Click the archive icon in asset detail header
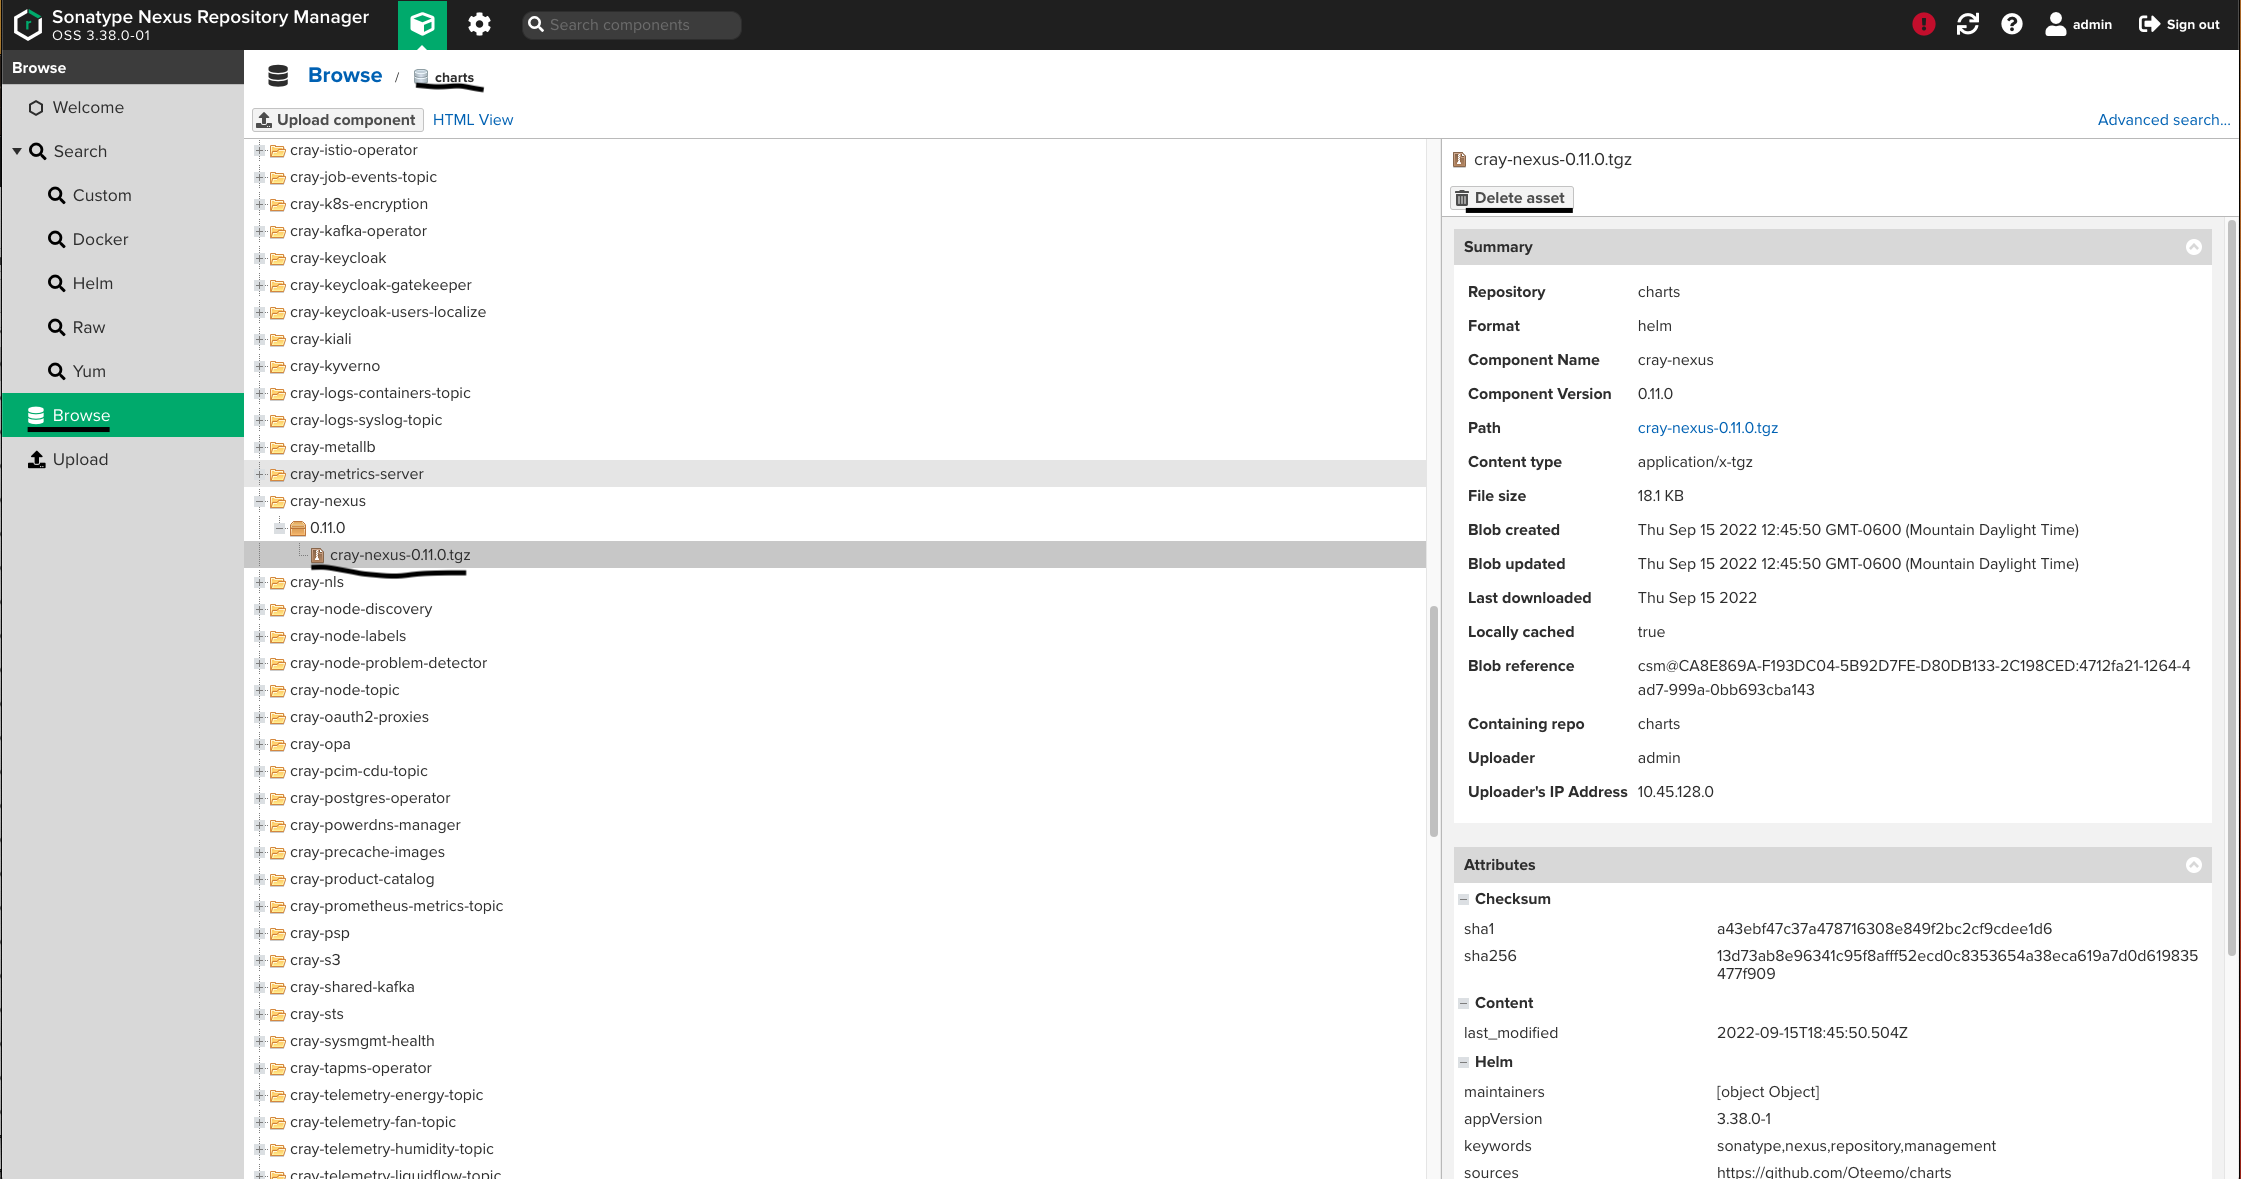The image size is (2241, 1179). click(1460, 159)
